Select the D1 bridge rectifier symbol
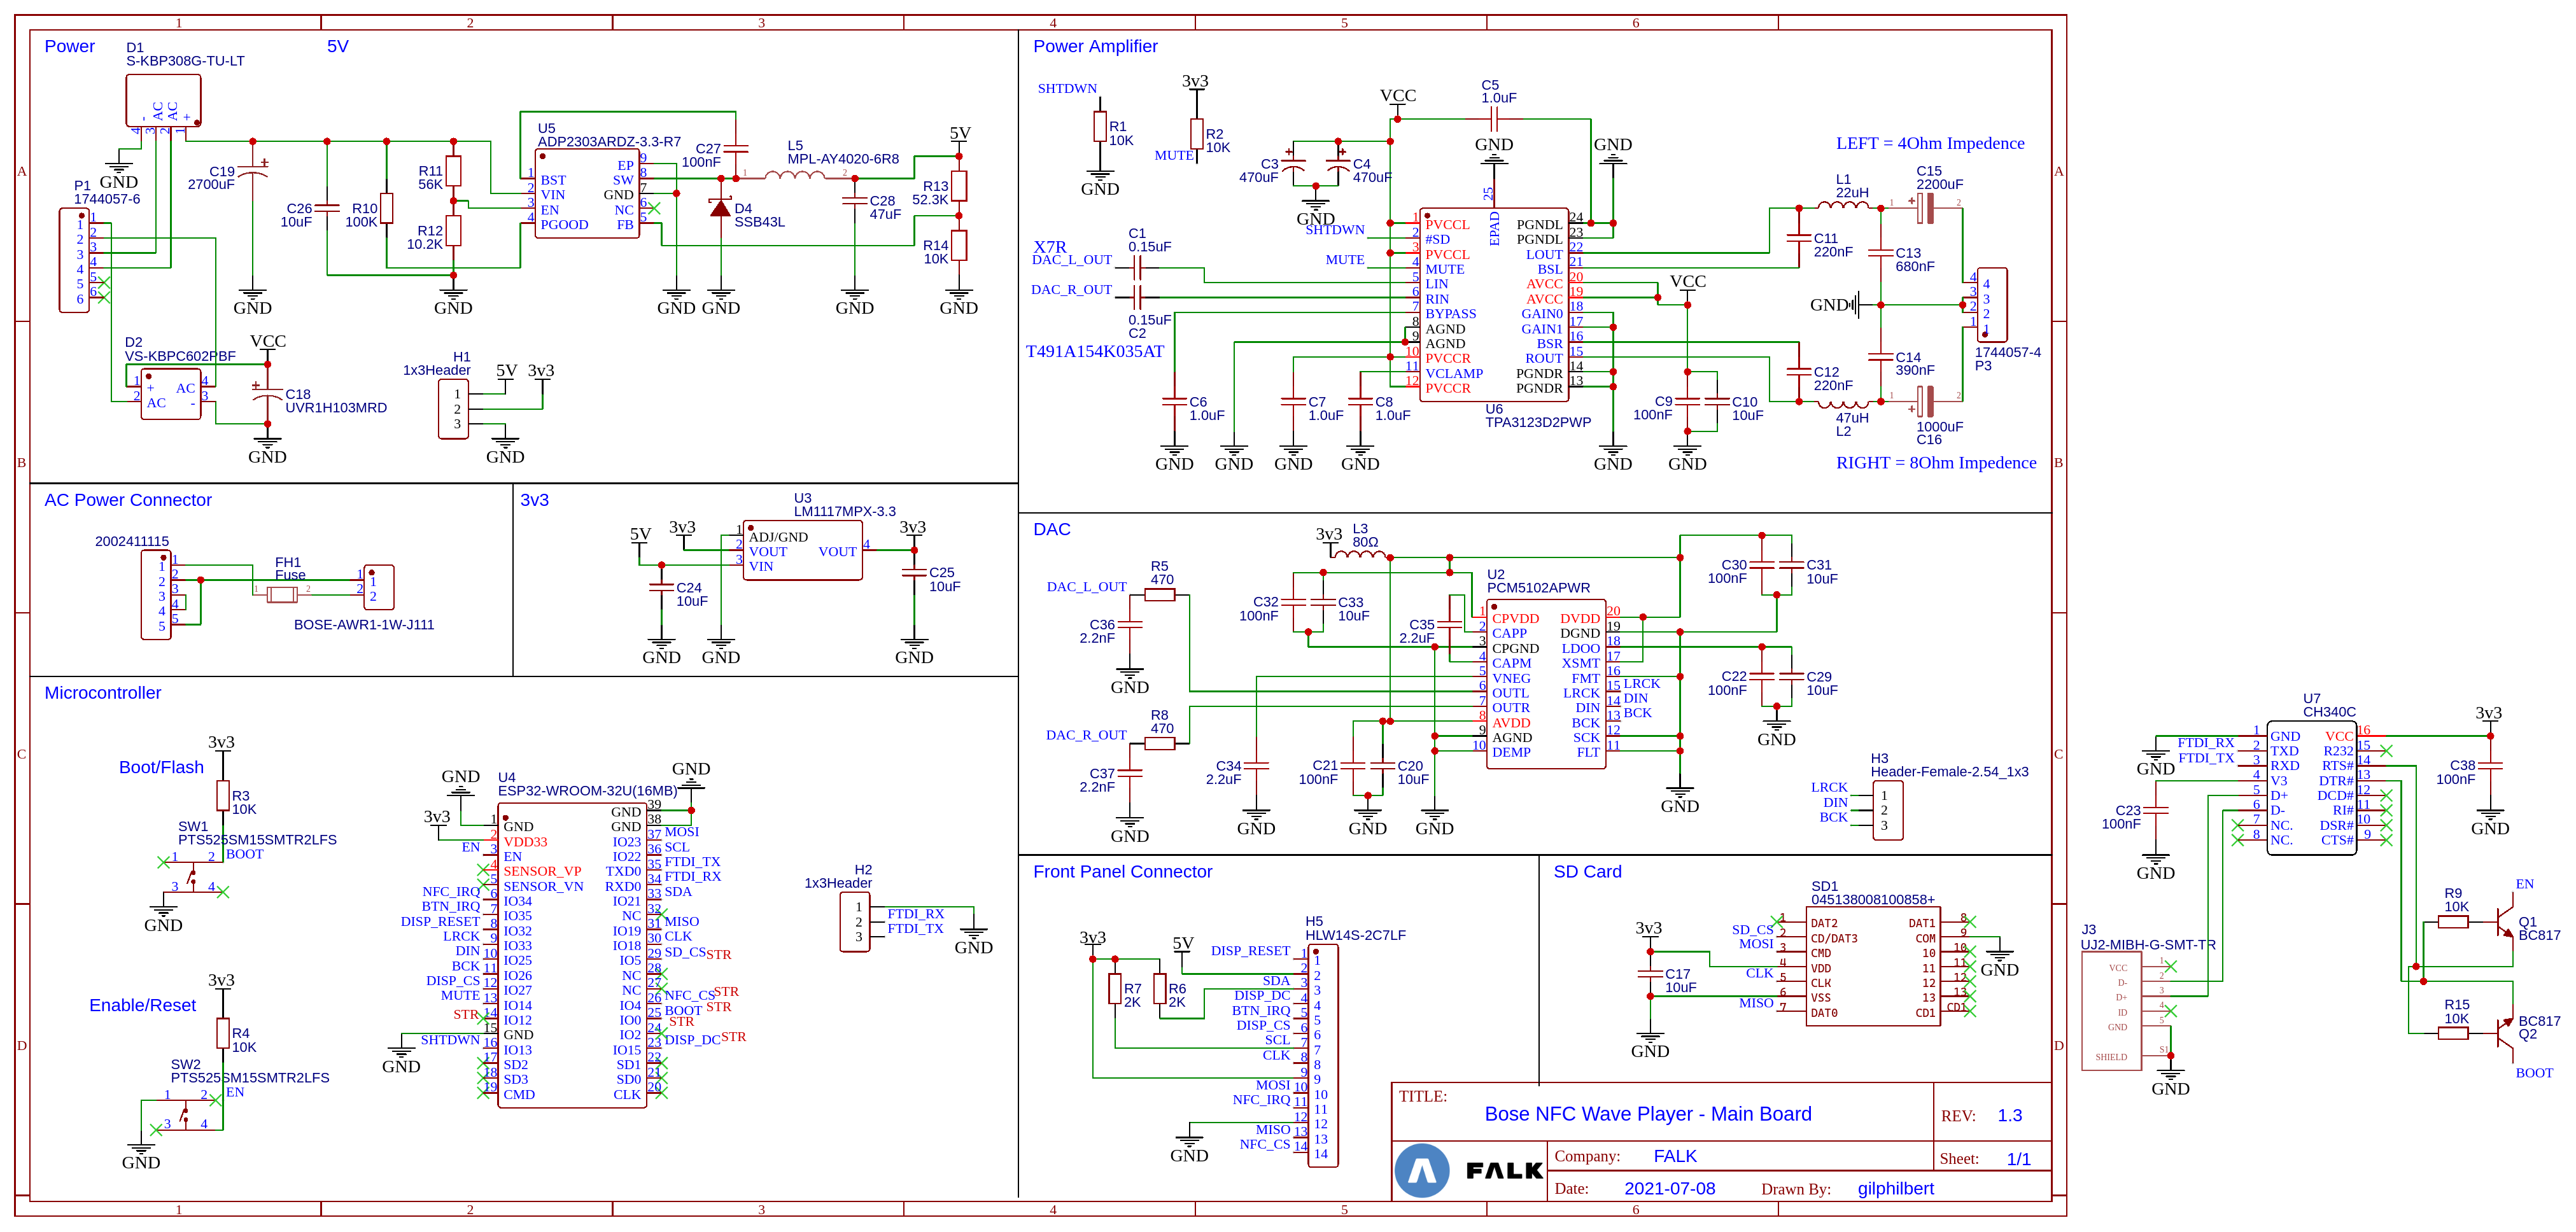 click(x=163, y=100)
